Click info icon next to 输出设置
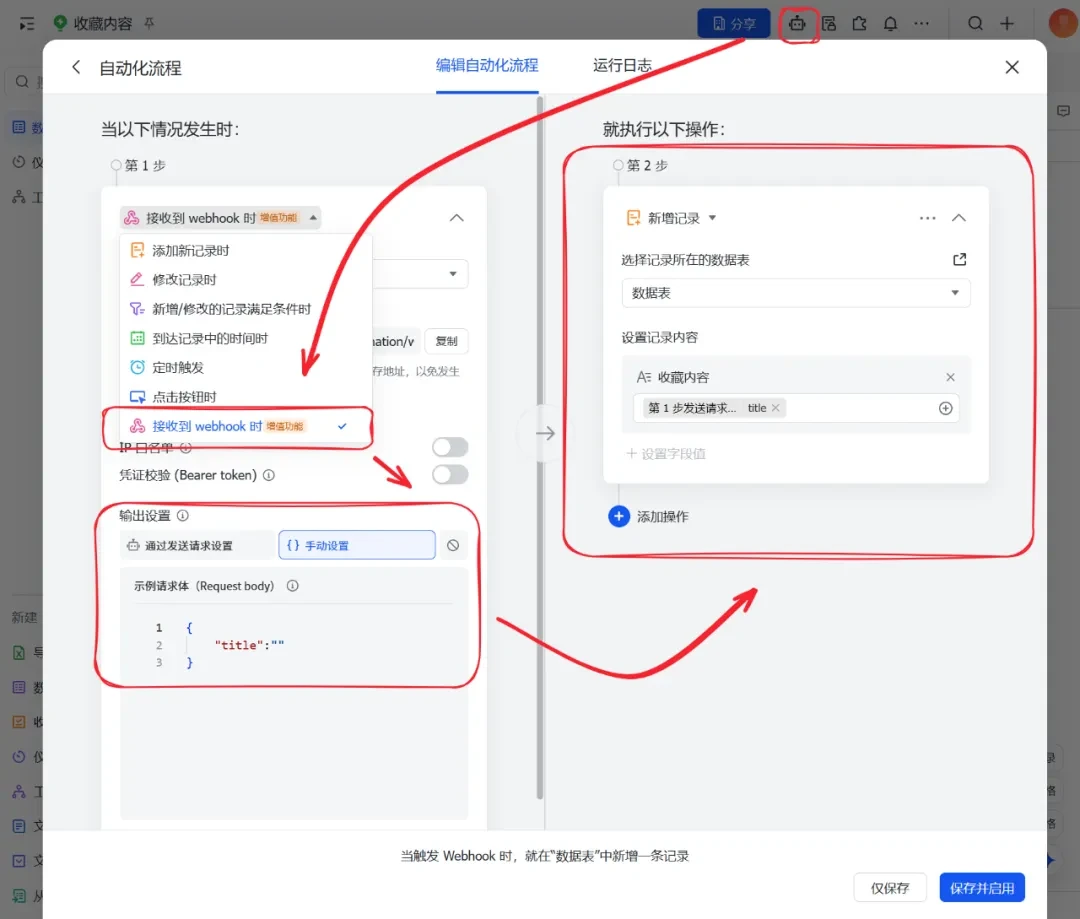1080x919 pixels. pyautogui.click(x=183, y=515)
